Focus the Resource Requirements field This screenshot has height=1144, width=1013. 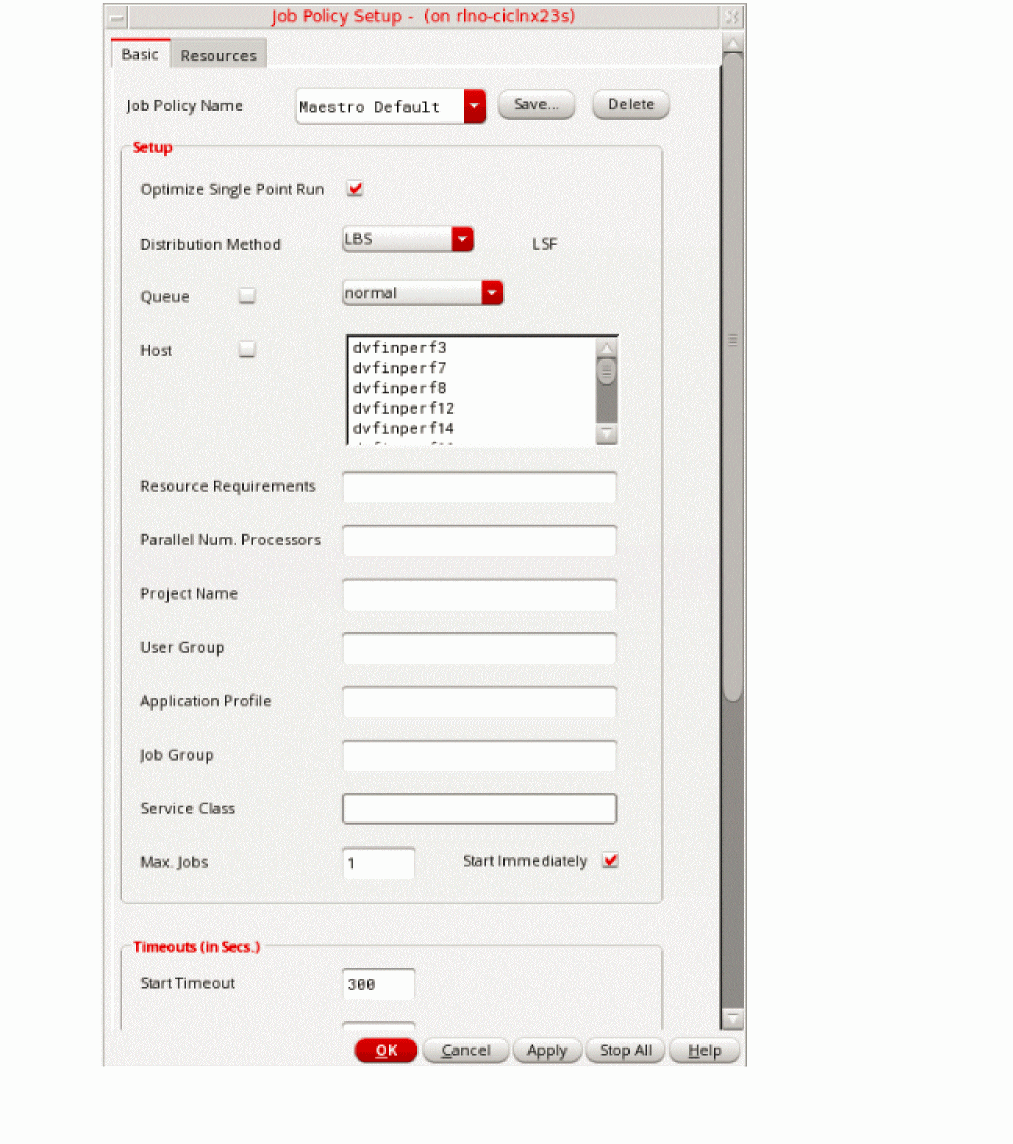pyautogui.click(x=479, y=487)
